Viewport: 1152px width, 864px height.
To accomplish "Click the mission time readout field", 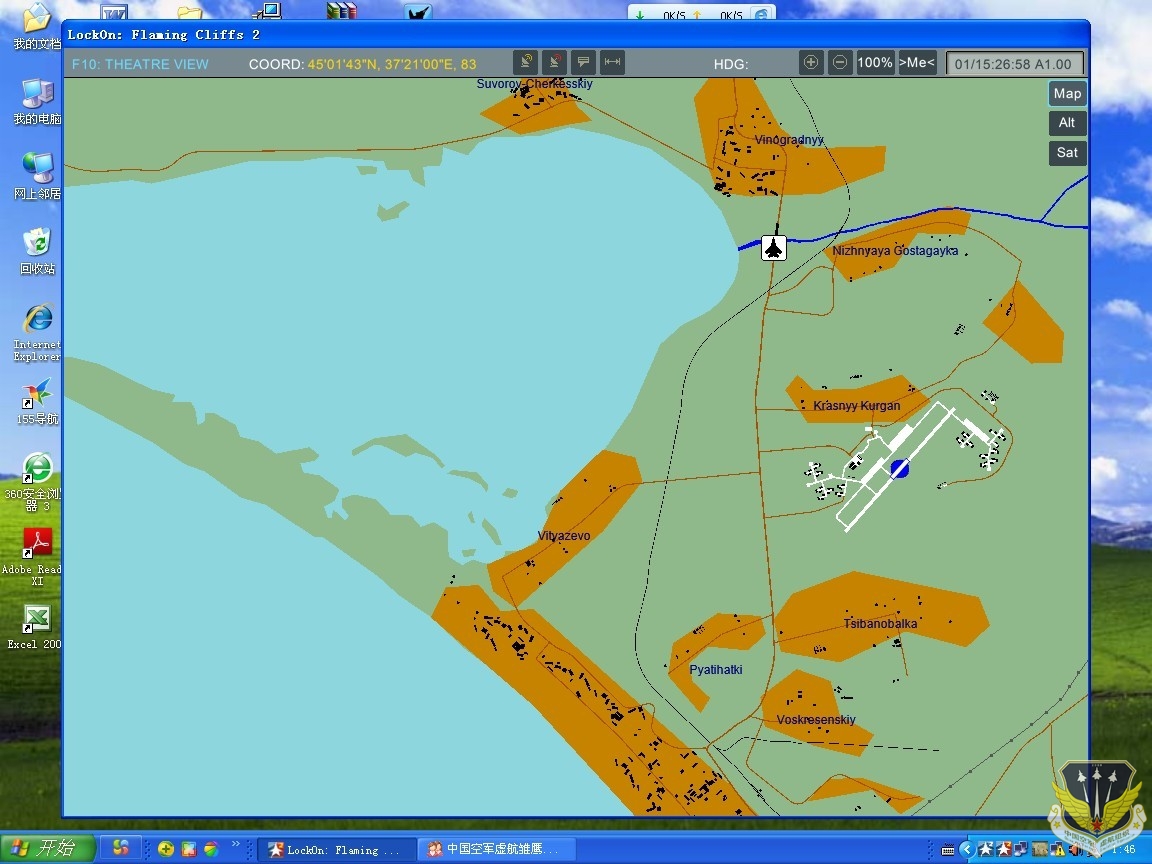I will (x=1014, y=64).
